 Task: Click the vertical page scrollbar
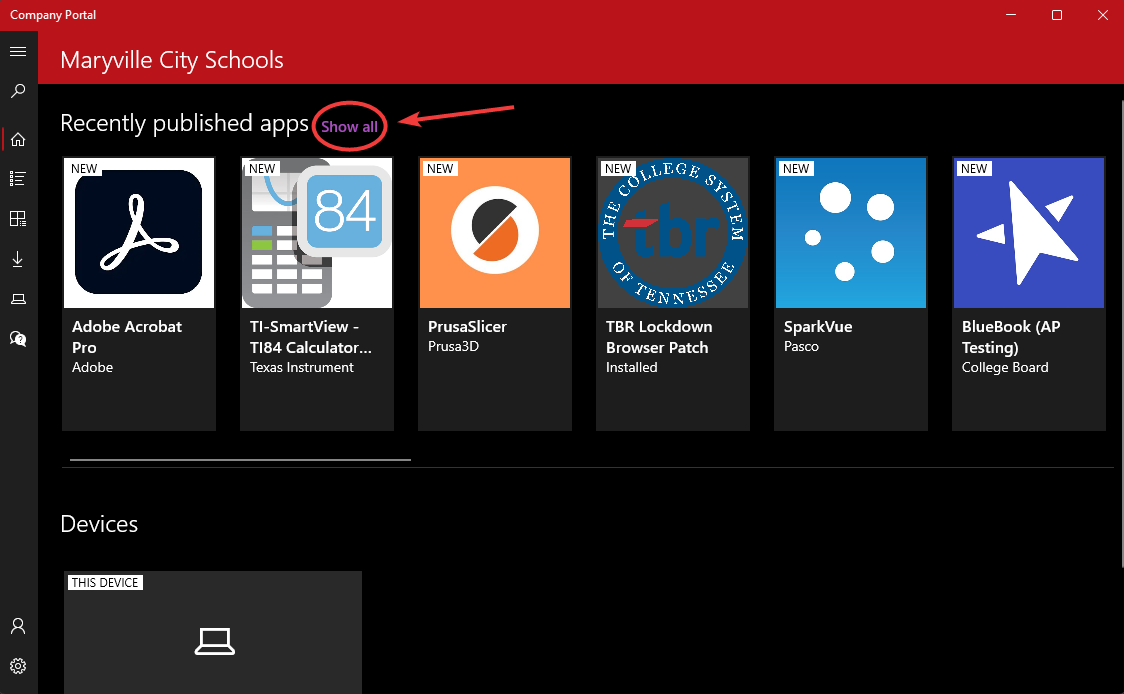pyautogui.click(x=1121, y=333)
